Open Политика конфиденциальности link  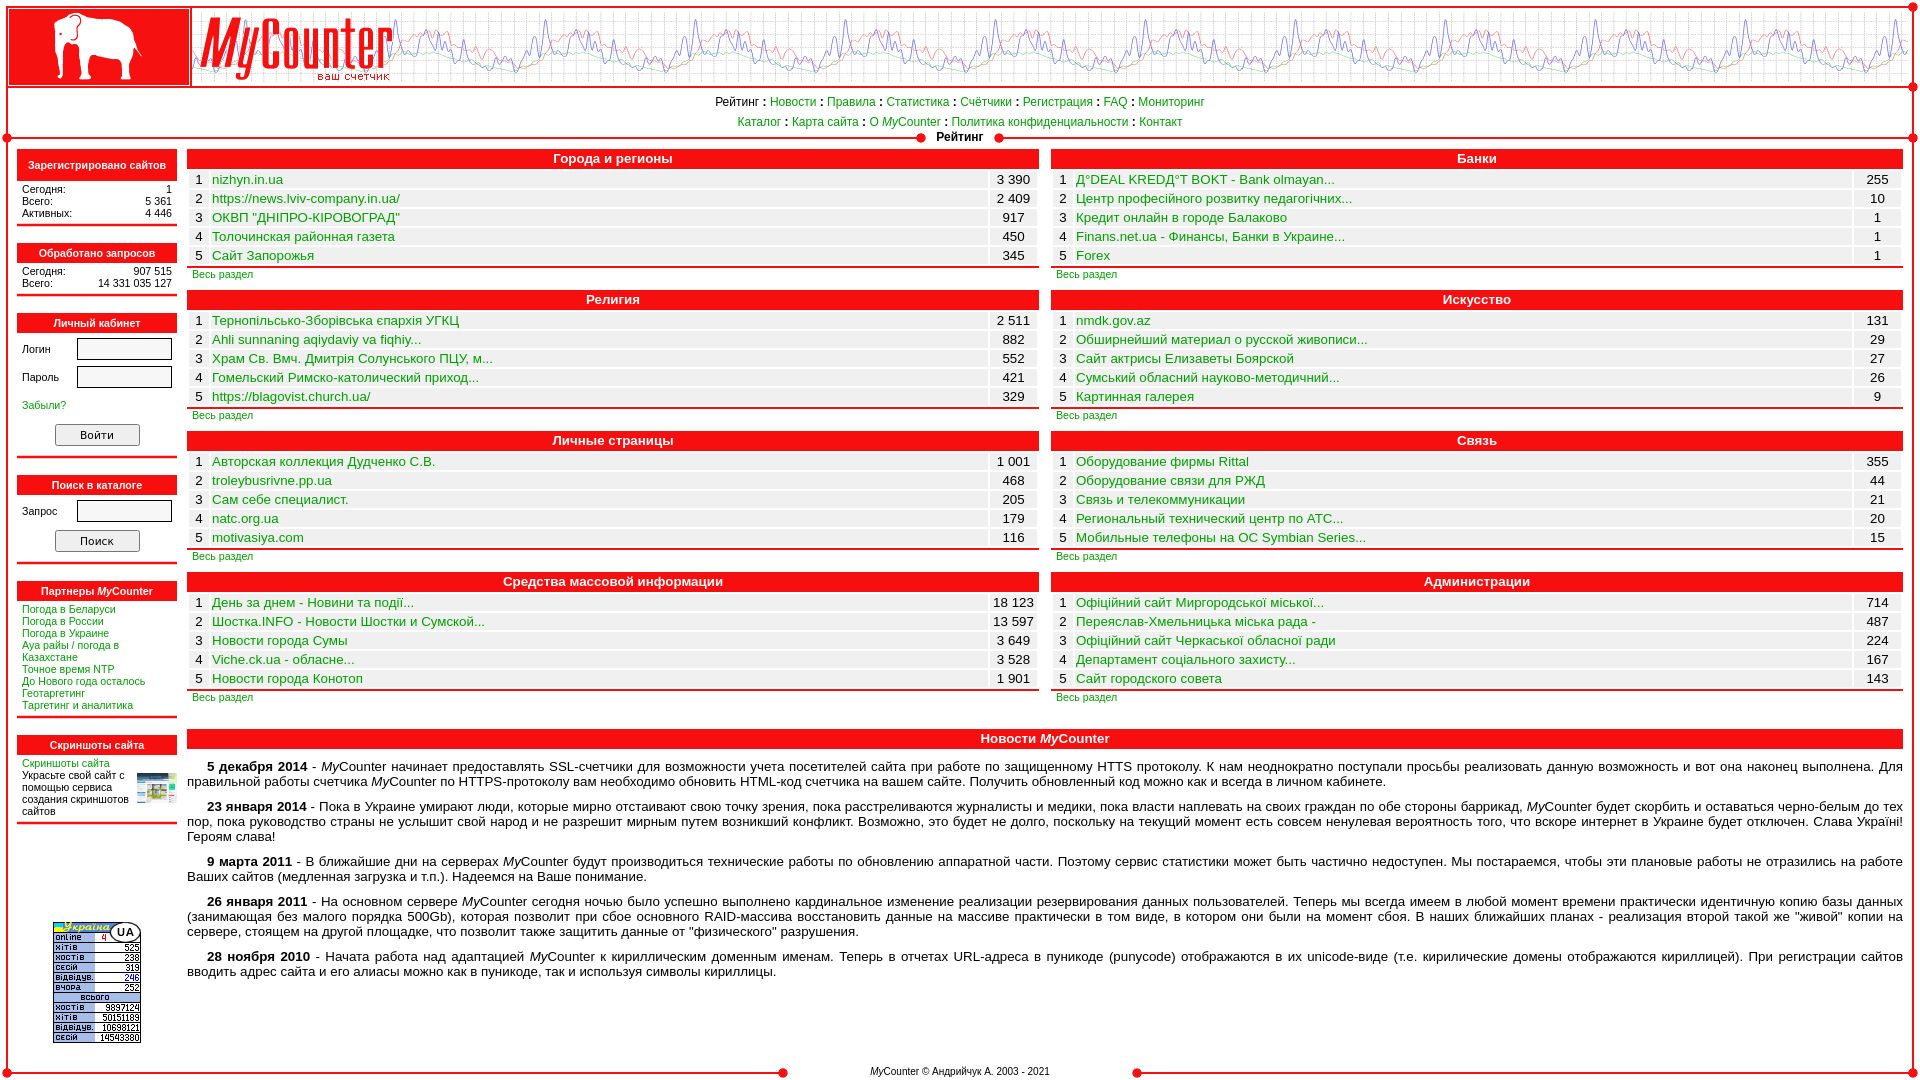click(x=1039, y=122)
